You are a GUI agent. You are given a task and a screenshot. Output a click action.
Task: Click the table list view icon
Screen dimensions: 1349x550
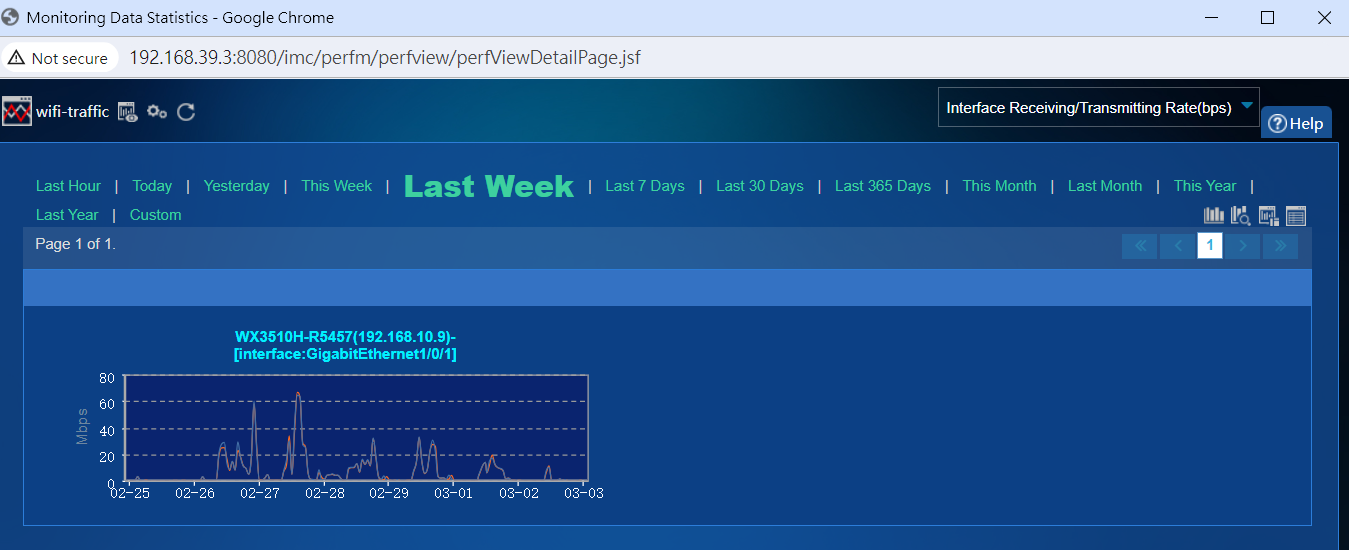(1296, 215)
